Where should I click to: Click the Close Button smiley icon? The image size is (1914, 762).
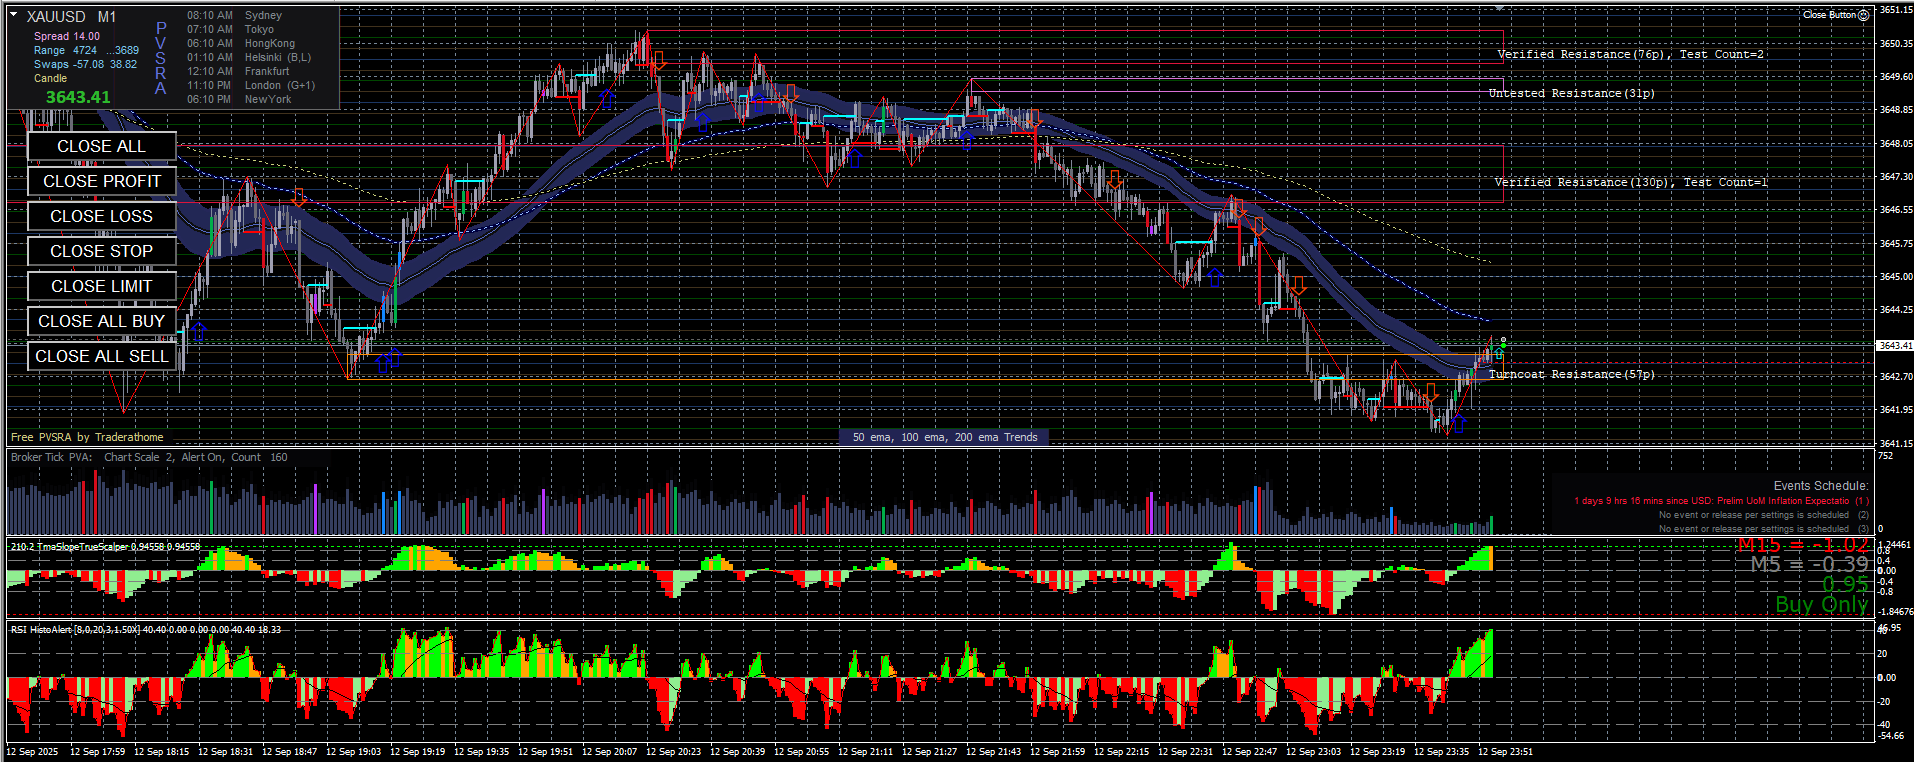[x=1863, y=15]
